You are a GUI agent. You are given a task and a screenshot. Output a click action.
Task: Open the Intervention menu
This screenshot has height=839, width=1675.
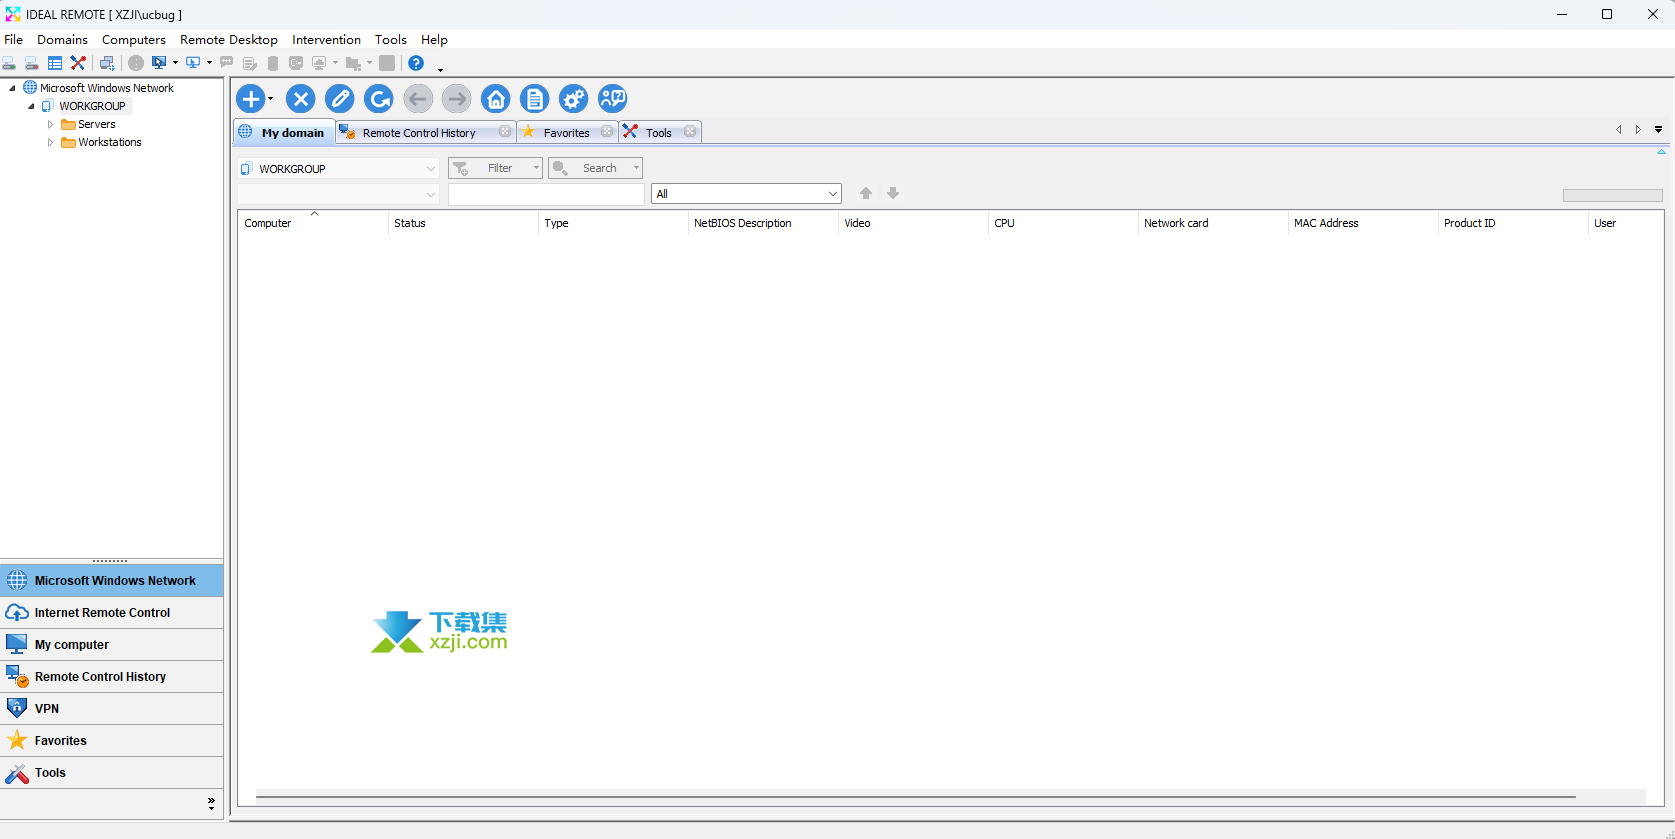pyautogui.click(x=326, y=40)
